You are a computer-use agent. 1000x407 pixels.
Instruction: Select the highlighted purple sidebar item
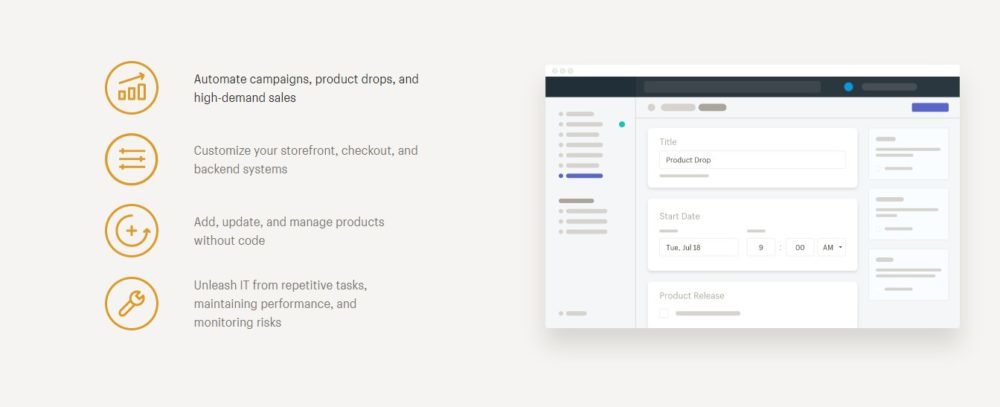click(584, 176)
